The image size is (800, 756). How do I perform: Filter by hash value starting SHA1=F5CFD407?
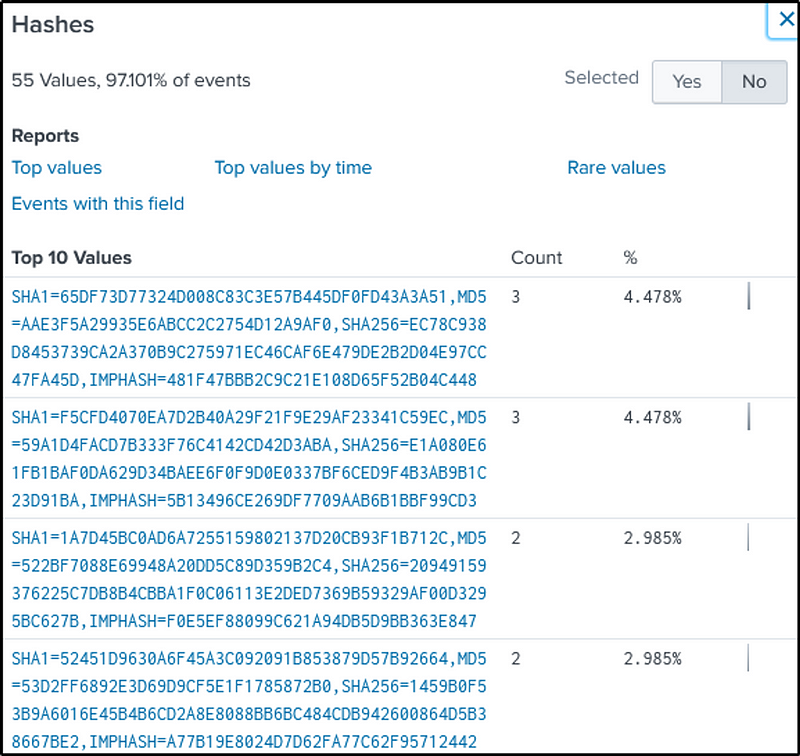(x=249, y=459)
